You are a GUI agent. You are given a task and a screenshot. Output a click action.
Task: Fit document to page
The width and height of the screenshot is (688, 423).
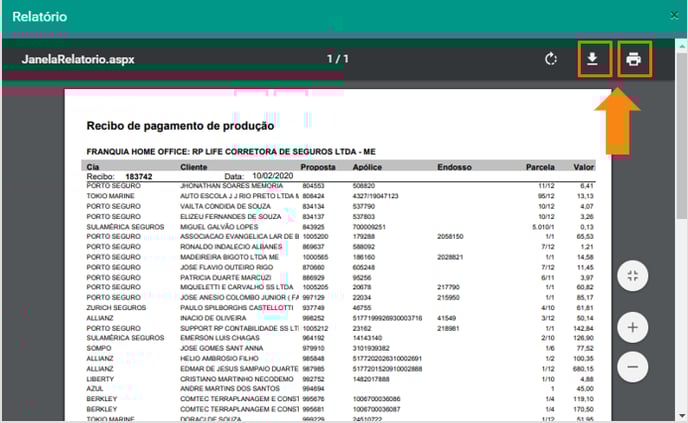(x=632, y=276)
